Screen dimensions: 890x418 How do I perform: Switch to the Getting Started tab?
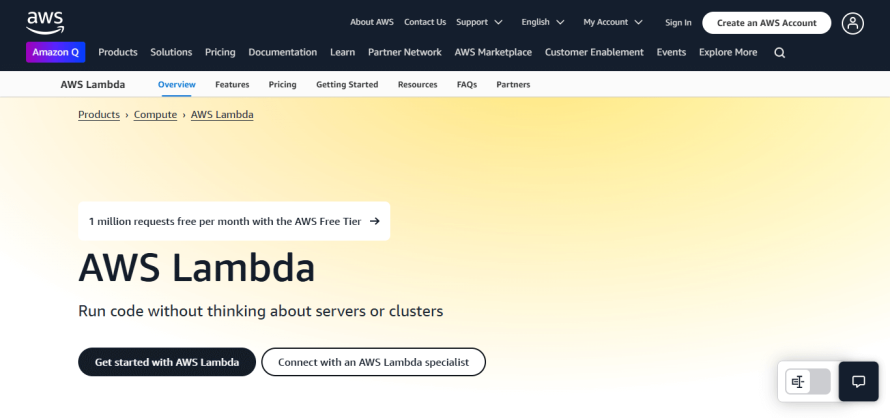[x=347, y=85]
